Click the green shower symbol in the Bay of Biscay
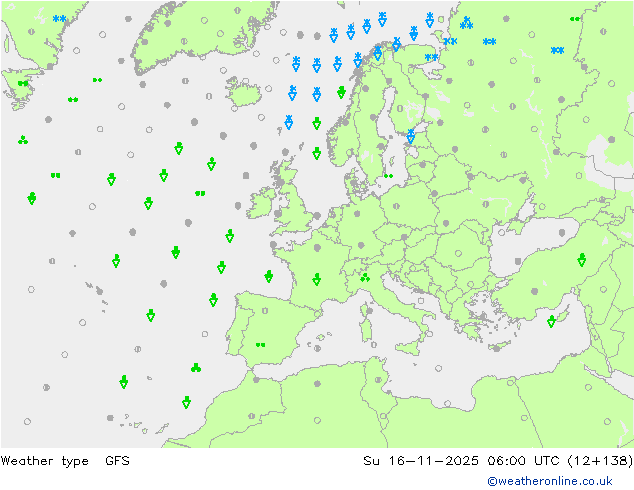The width and height of the screenshot is (634, 490). point(268,277)
